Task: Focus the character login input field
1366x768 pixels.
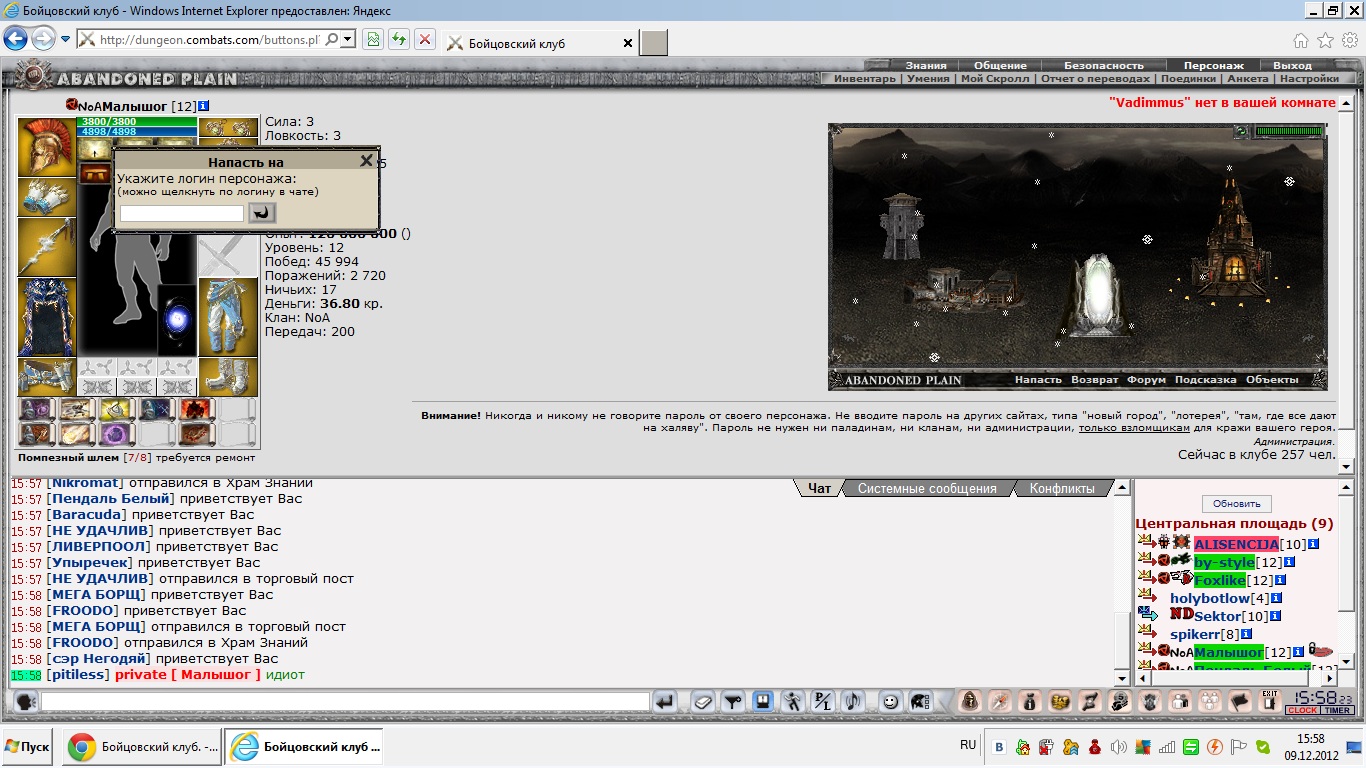Action: [182, 213]
